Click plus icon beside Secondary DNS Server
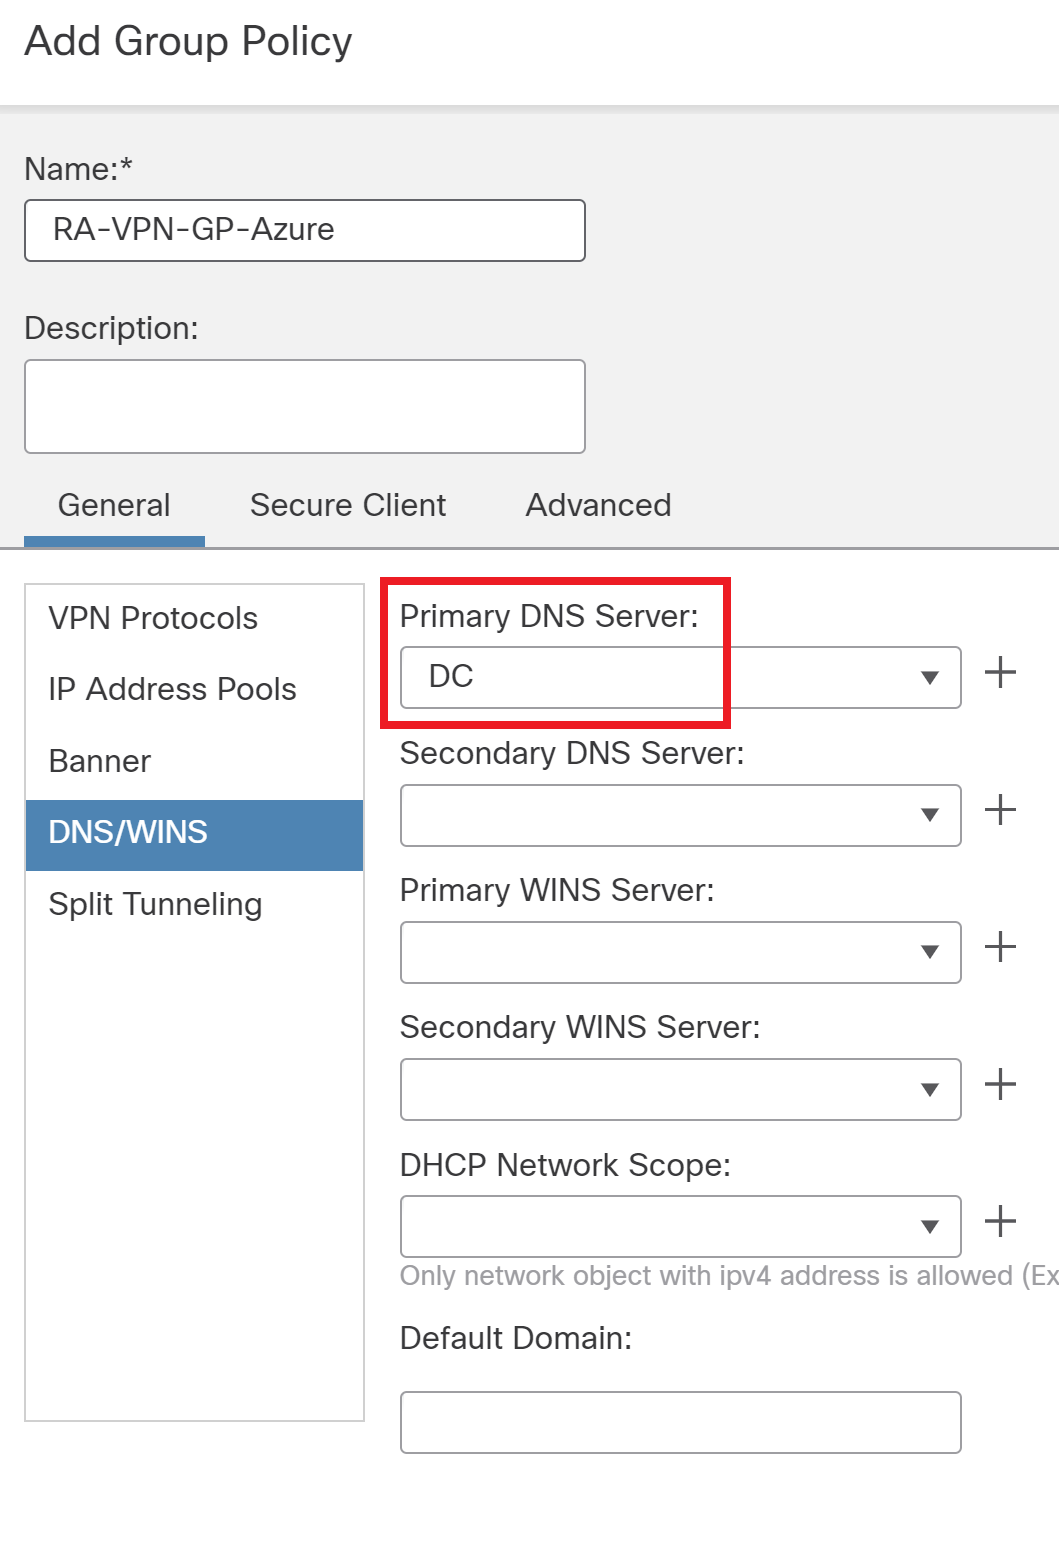The image size is (1059, 1550). 1000,810
